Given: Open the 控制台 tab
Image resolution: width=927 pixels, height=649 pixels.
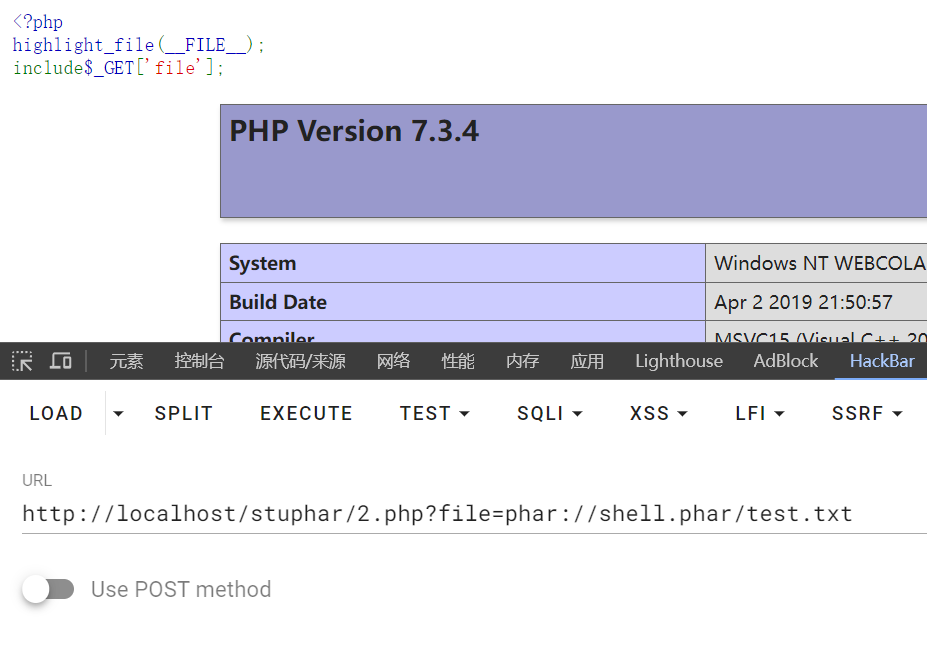Looking at the screenshot, I should (x=199, y=361).
